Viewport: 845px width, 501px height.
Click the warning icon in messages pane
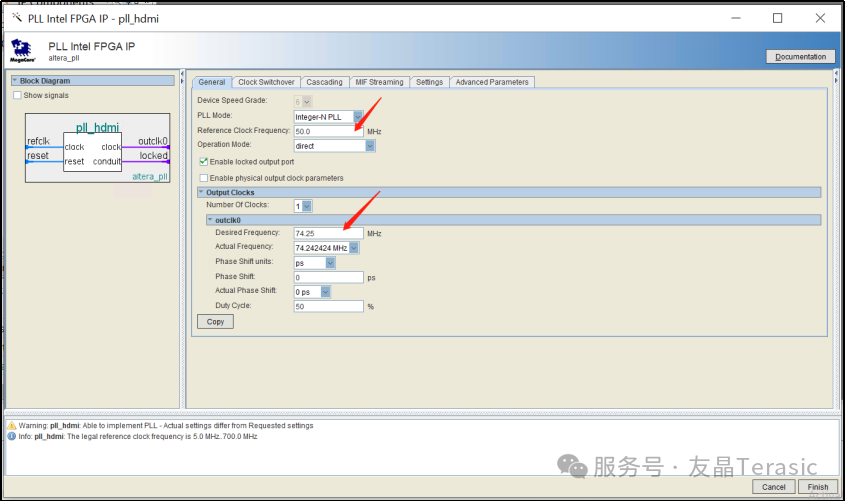[12, 426]
